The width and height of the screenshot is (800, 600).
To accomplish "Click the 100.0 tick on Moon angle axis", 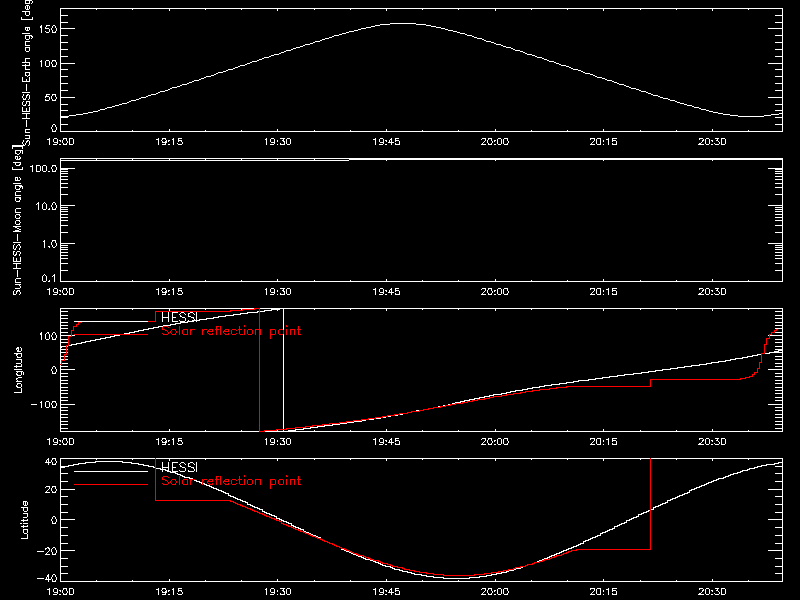I will [x=43, y=168].
